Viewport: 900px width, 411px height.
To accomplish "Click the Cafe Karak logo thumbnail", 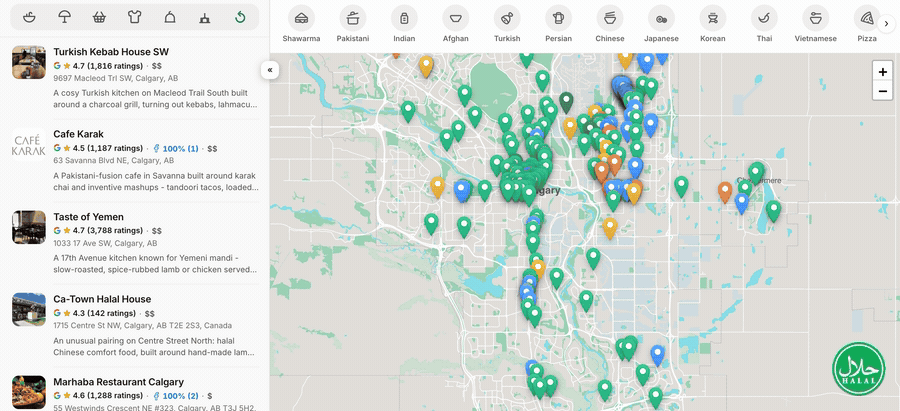I will tap(29, 145).
